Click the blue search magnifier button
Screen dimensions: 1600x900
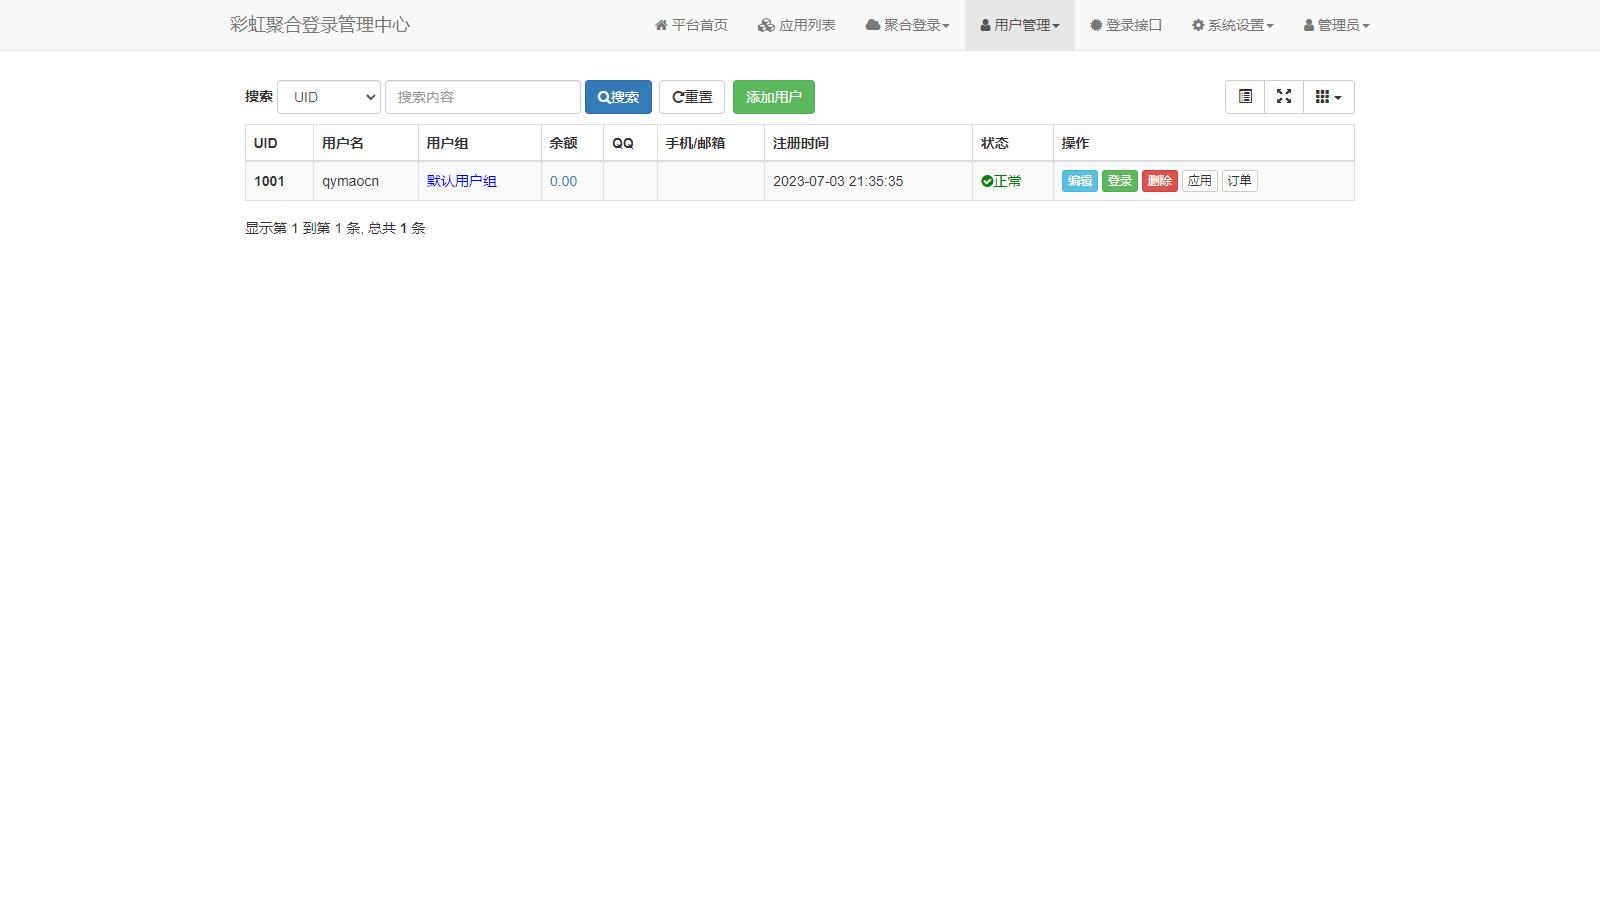pyautogui.click(x=618, y=97)
